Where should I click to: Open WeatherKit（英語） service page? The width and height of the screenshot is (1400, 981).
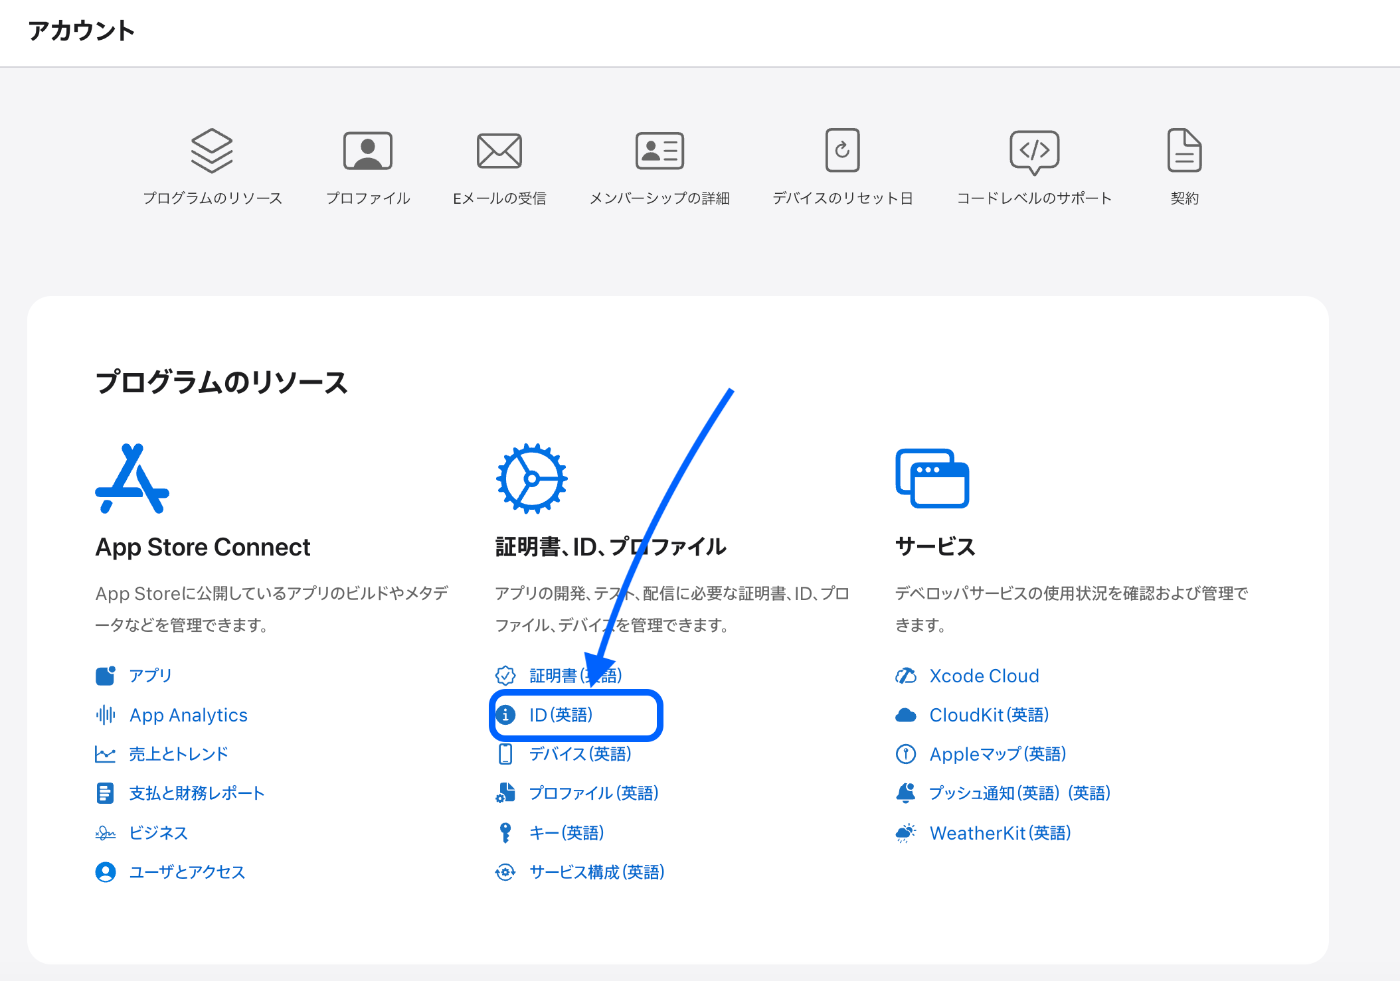[1000, 832]
